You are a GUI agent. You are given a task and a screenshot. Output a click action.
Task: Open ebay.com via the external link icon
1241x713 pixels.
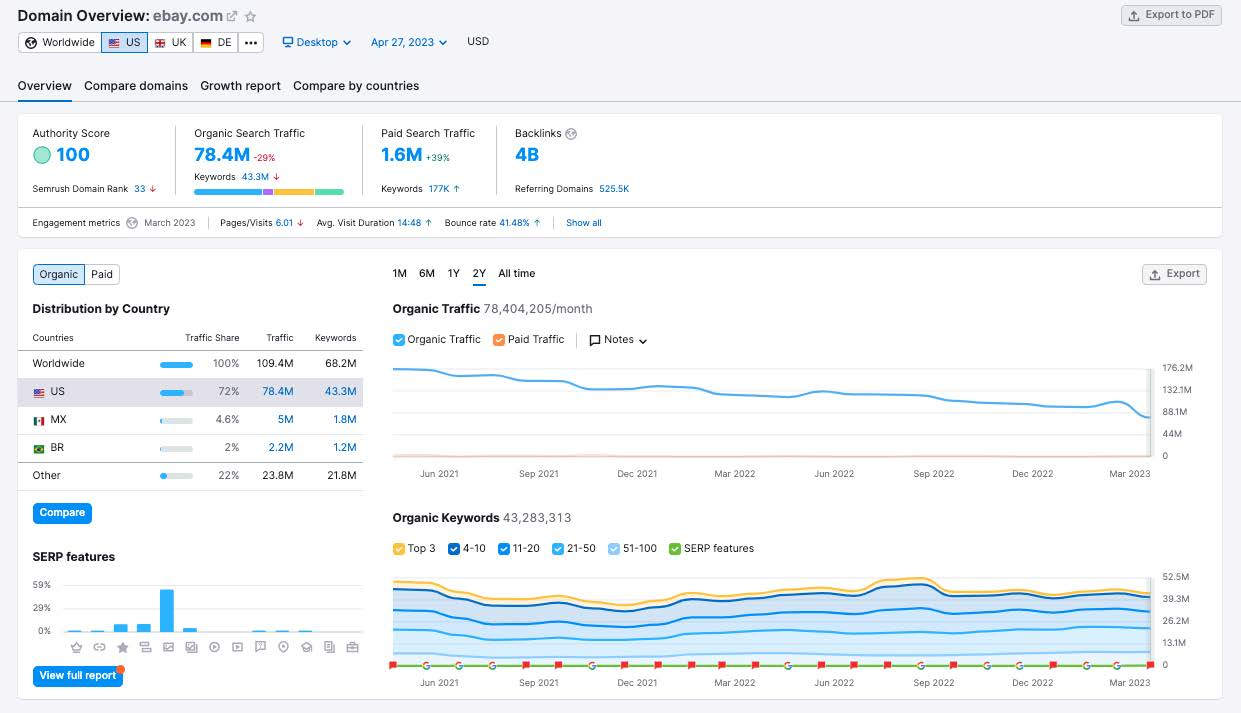(x=233, y=17)
